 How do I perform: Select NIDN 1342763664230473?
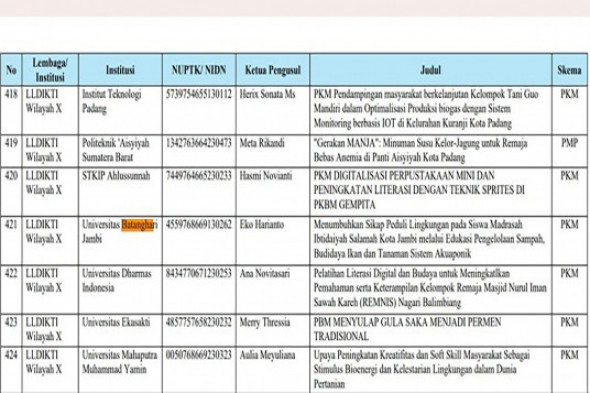click(199, 143)
